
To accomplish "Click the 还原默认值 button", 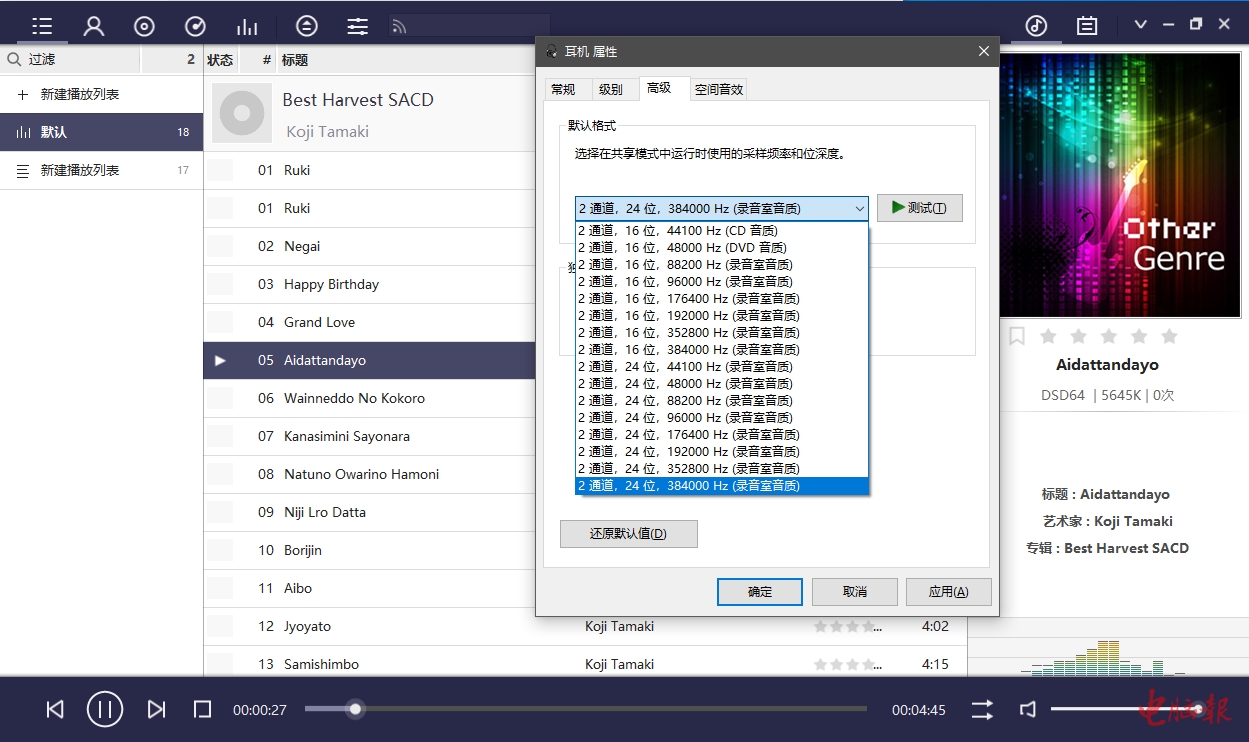I will pos(628,534).
